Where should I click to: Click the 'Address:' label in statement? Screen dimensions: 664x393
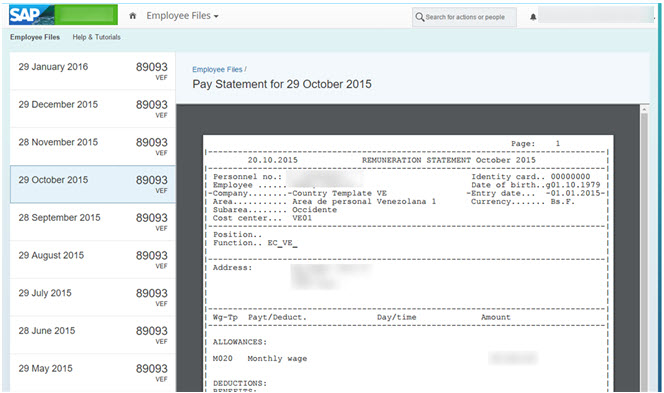click(232, 268)
